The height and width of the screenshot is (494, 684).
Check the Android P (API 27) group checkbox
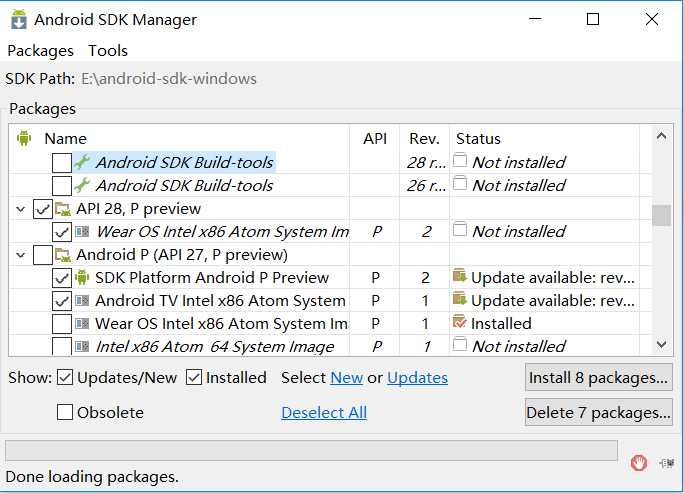[x=43, y=255]
